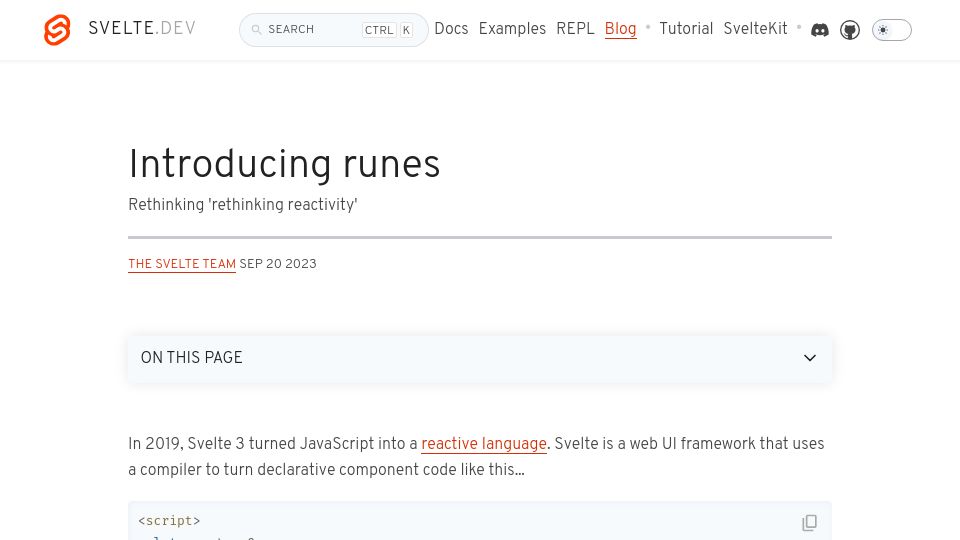Expand the On This Page chevron
The width and height of the screenshot is (960, 540).
coord(810,358)
